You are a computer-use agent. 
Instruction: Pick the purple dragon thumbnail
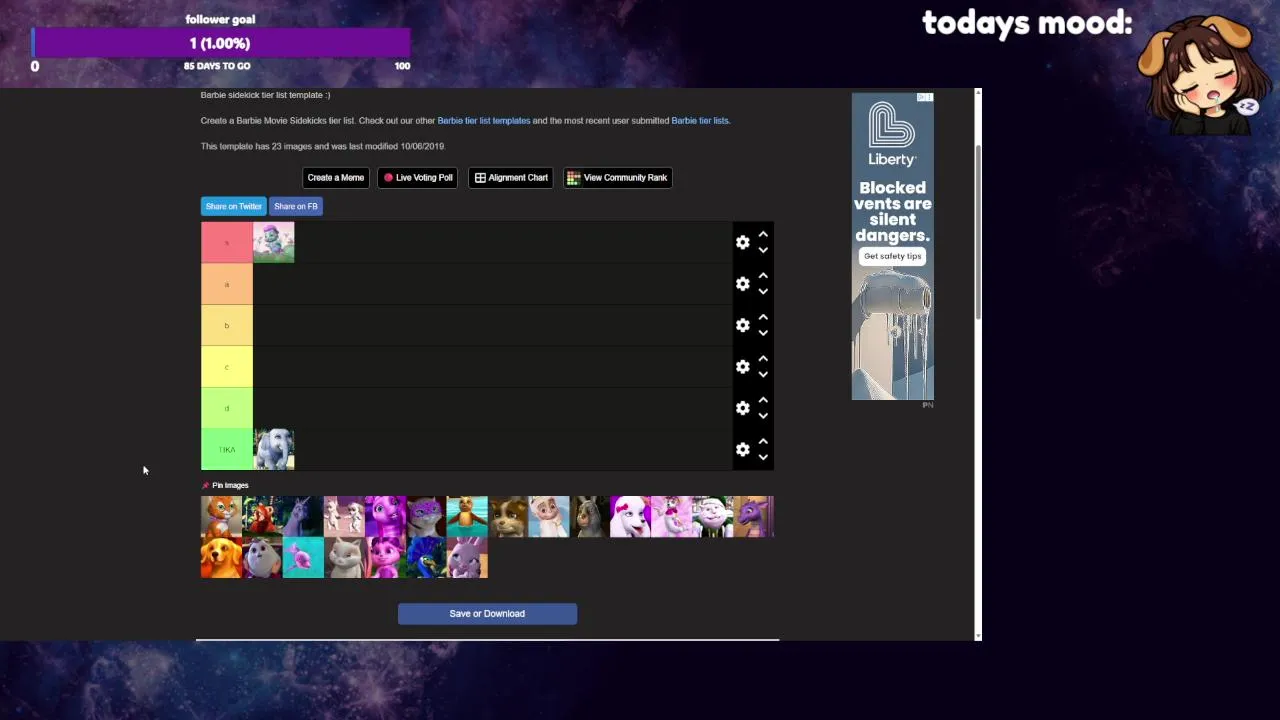pyautogui.click(x=754, y=517)
